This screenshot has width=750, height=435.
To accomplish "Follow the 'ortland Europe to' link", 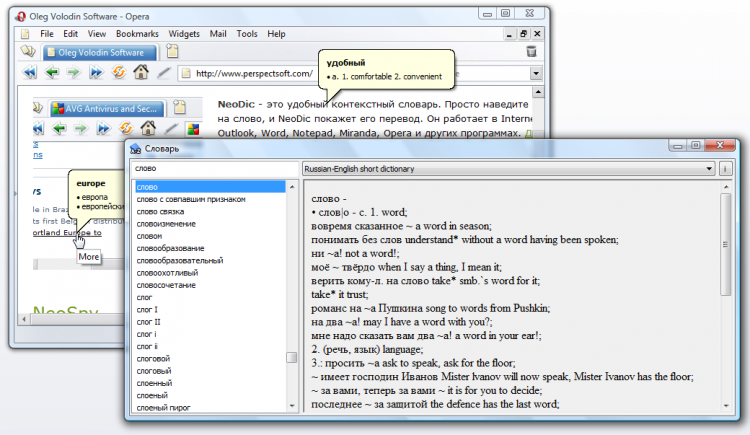I will coord(67,233).
